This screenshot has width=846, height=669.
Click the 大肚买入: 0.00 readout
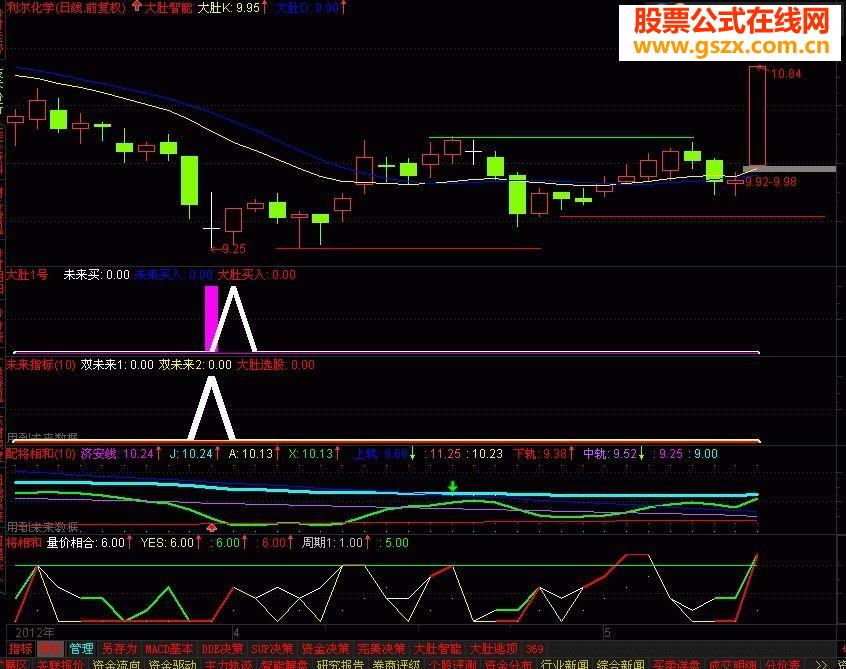tap(257, 275)
